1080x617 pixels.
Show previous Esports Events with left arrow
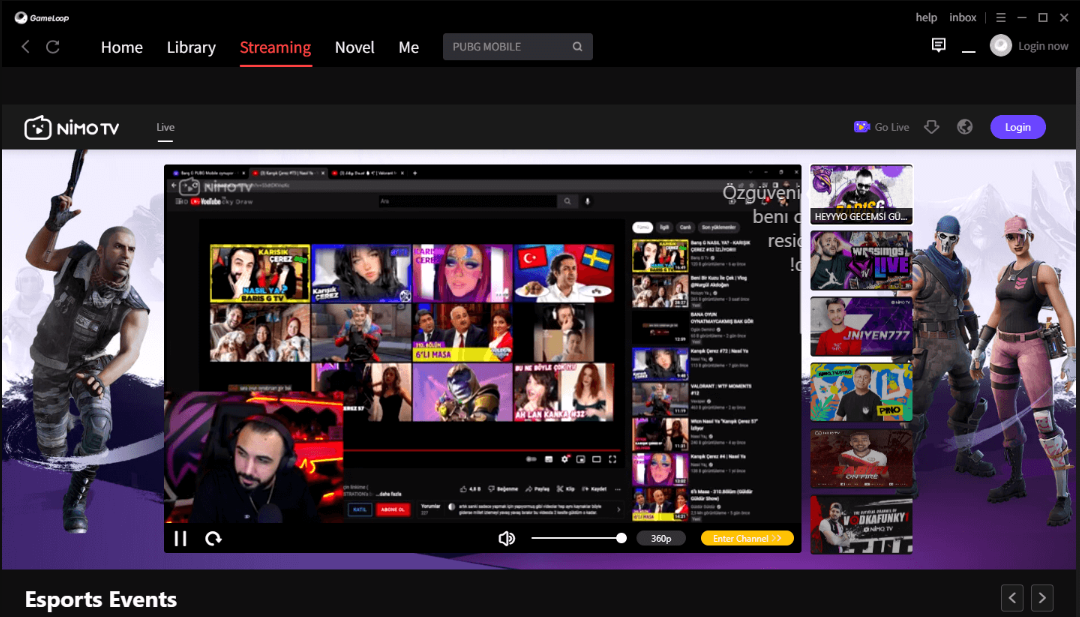pos(1012,598)
